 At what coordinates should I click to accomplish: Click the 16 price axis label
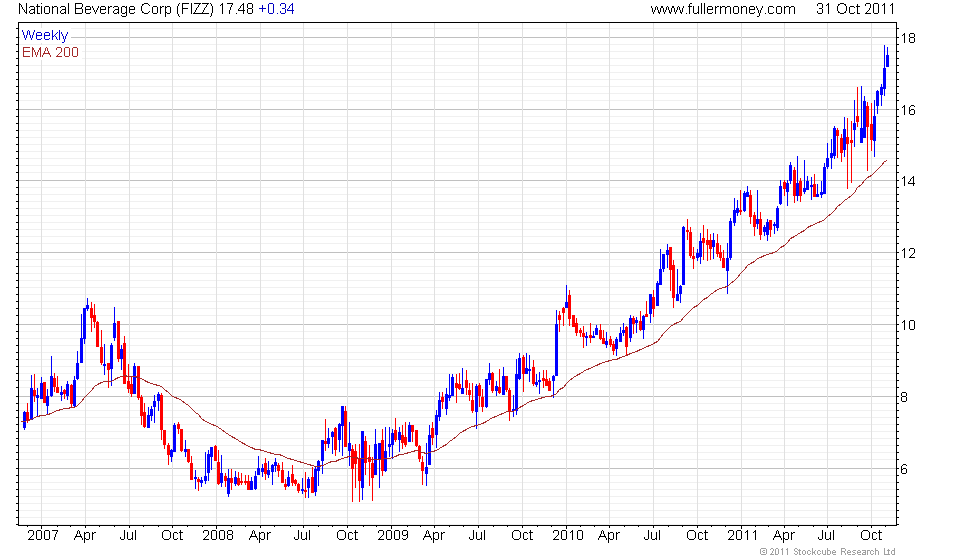coord(908,110)
